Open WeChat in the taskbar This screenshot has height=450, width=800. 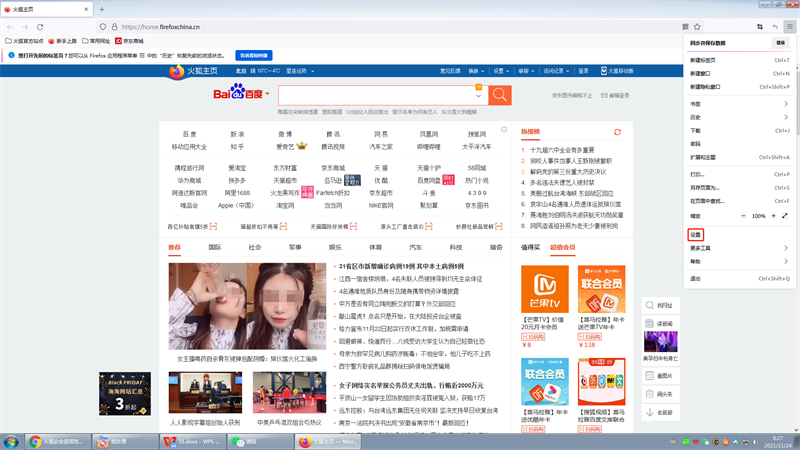coord(259,441)
